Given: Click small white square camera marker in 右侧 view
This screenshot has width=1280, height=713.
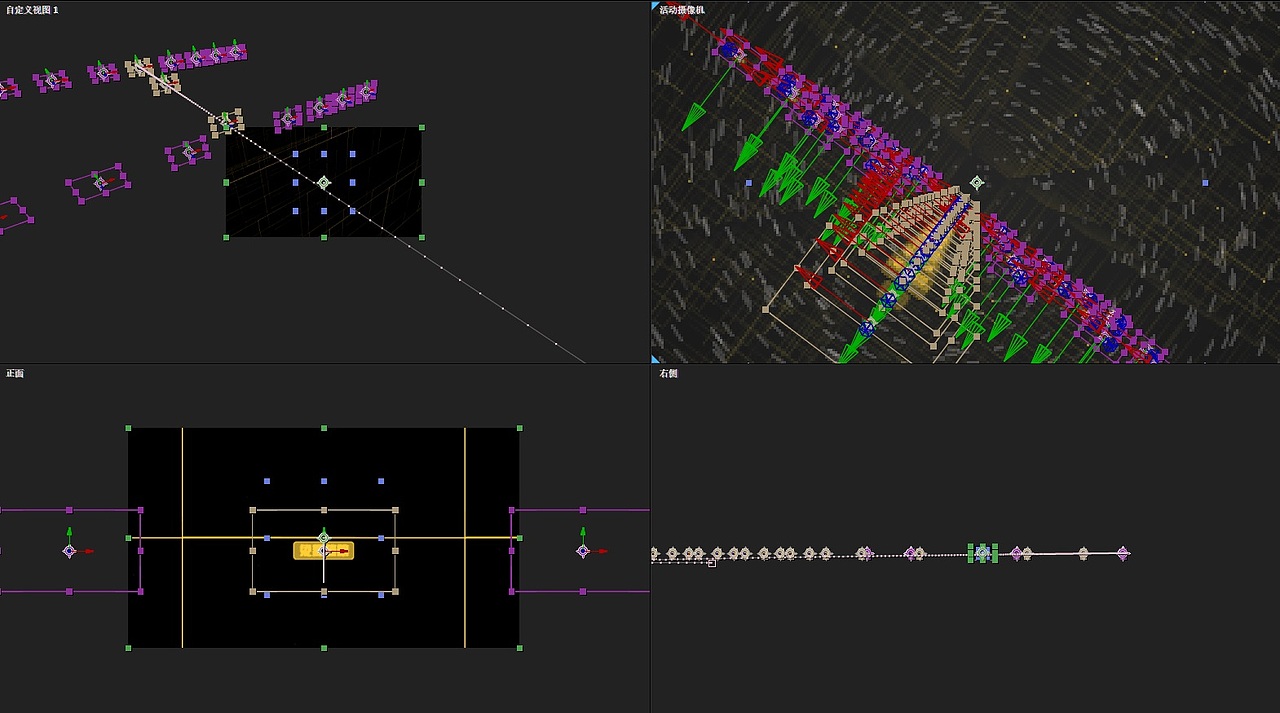Looking at the screenshot, I should click(x=711, y=563).
